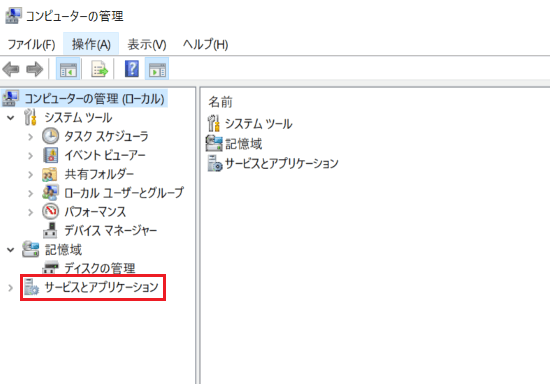
Task: Click the デバイス マネージャー icon
Action: point(50,230)
